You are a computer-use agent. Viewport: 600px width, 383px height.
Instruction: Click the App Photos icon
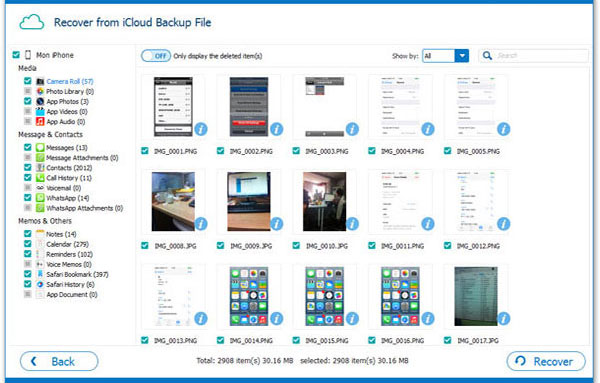[40, 101]
